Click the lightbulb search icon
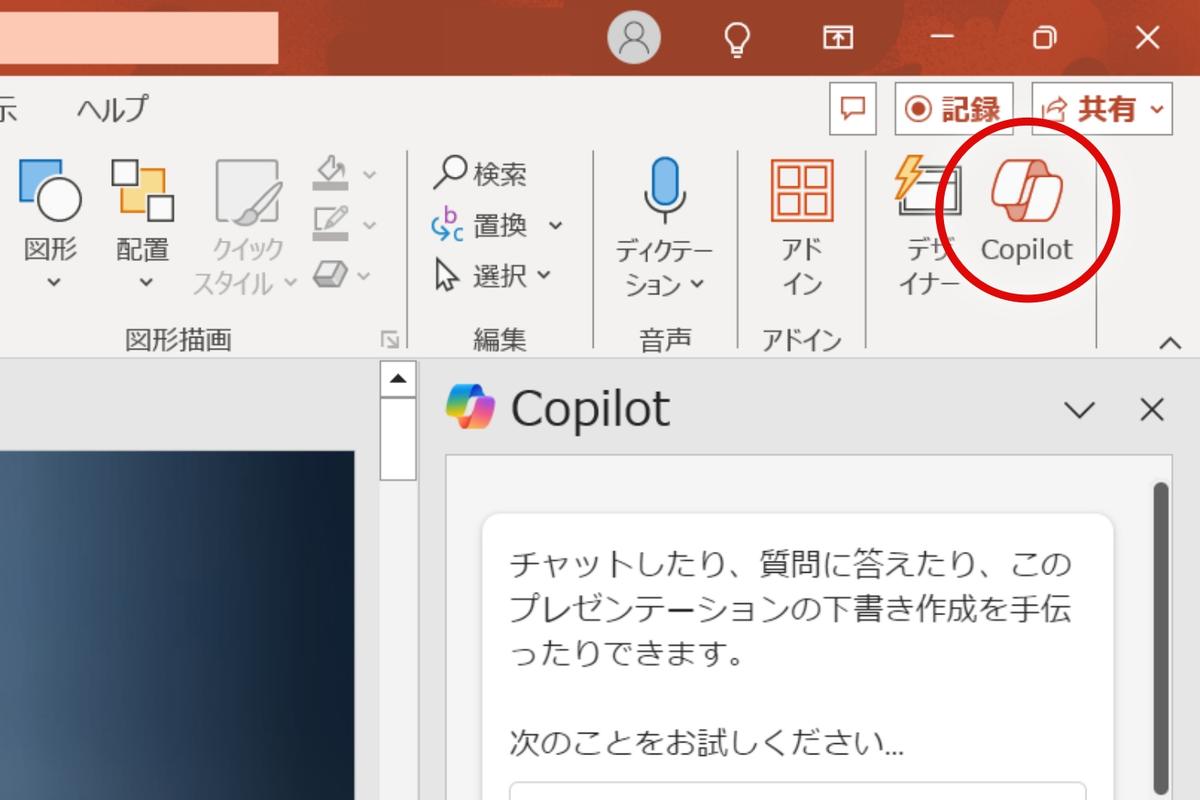The width and height of the screenshot is (1200, 800). pyautogui.click(x=737, y=38)
